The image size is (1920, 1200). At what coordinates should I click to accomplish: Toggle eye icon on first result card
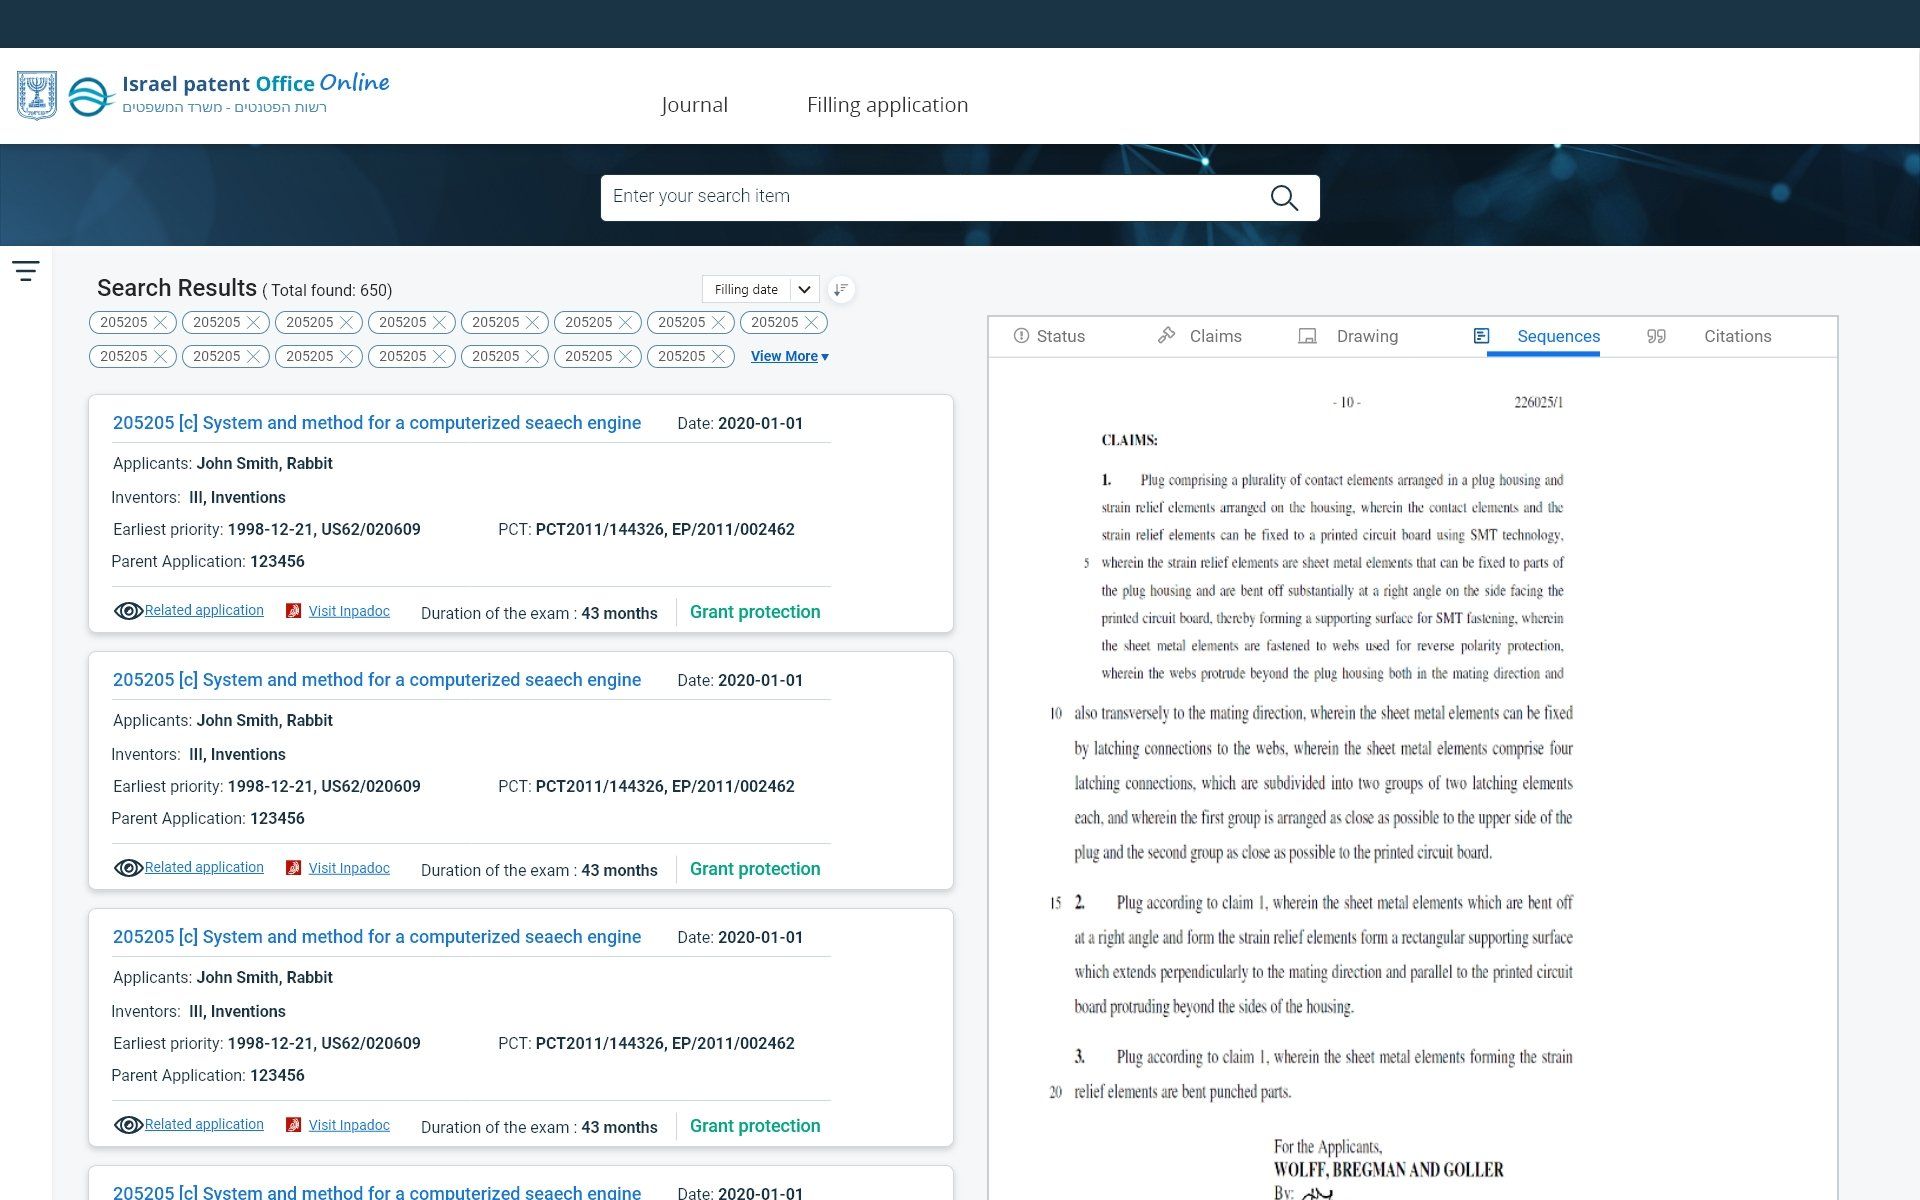pyautogui.click(x=128, y=611)
